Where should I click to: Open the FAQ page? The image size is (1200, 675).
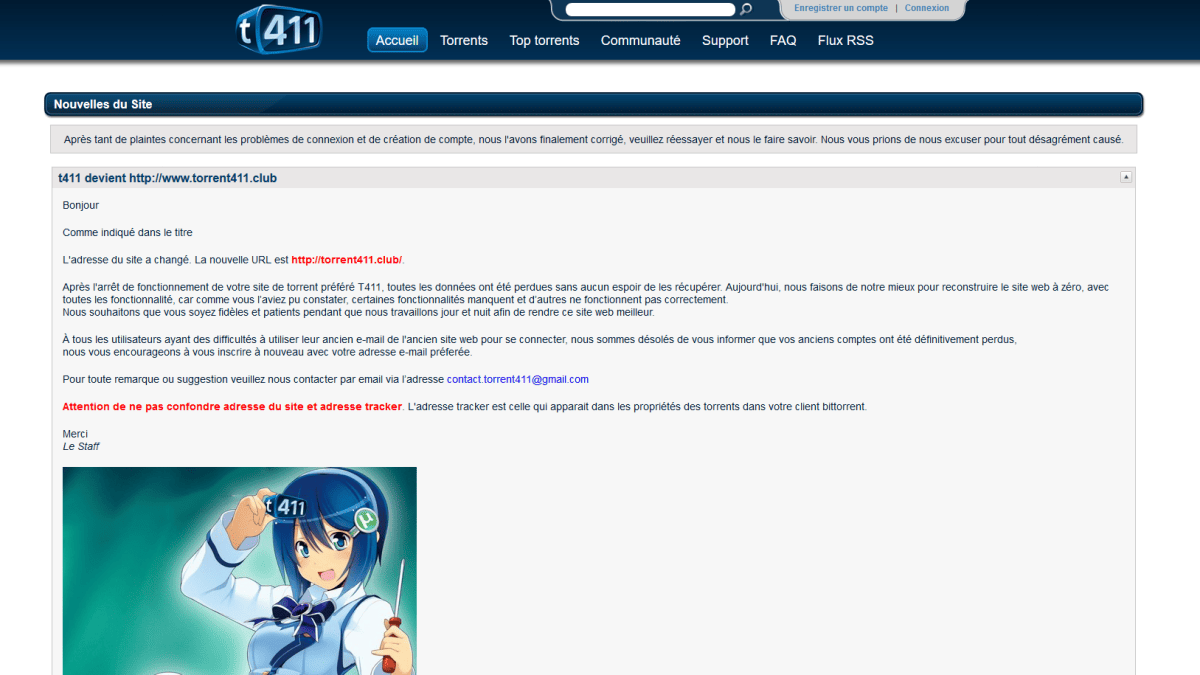coord(783,40)
